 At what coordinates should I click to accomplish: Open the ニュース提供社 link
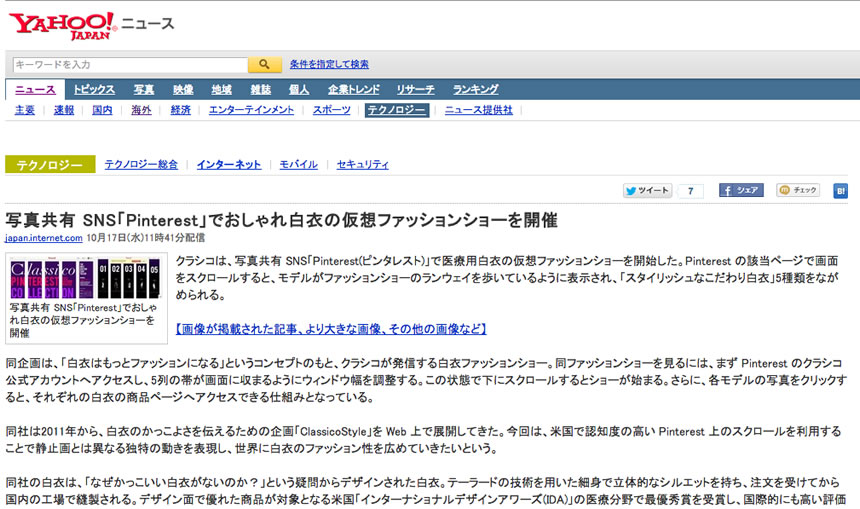tap(478, 110)
